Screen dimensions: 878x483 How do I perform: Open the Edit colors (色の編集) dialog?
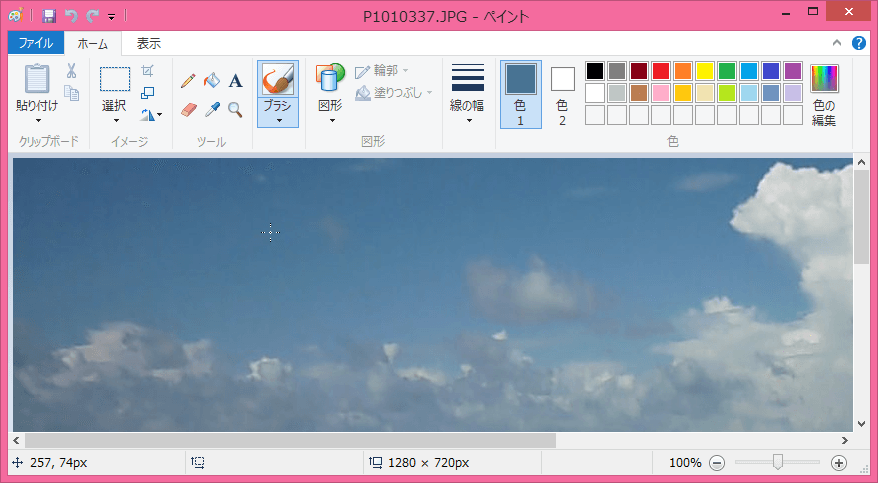824,95
